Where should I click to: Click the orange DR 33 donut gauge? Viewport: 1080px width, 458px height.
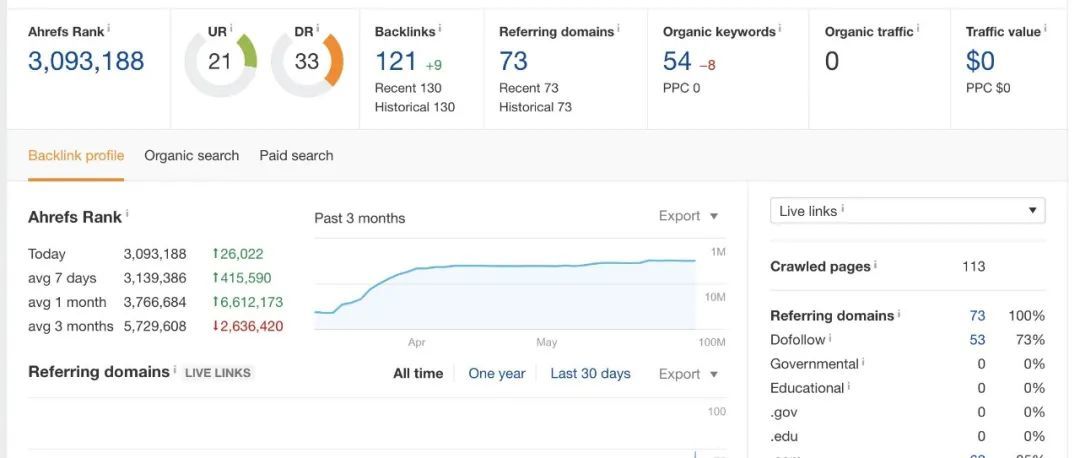pos(307,62)
